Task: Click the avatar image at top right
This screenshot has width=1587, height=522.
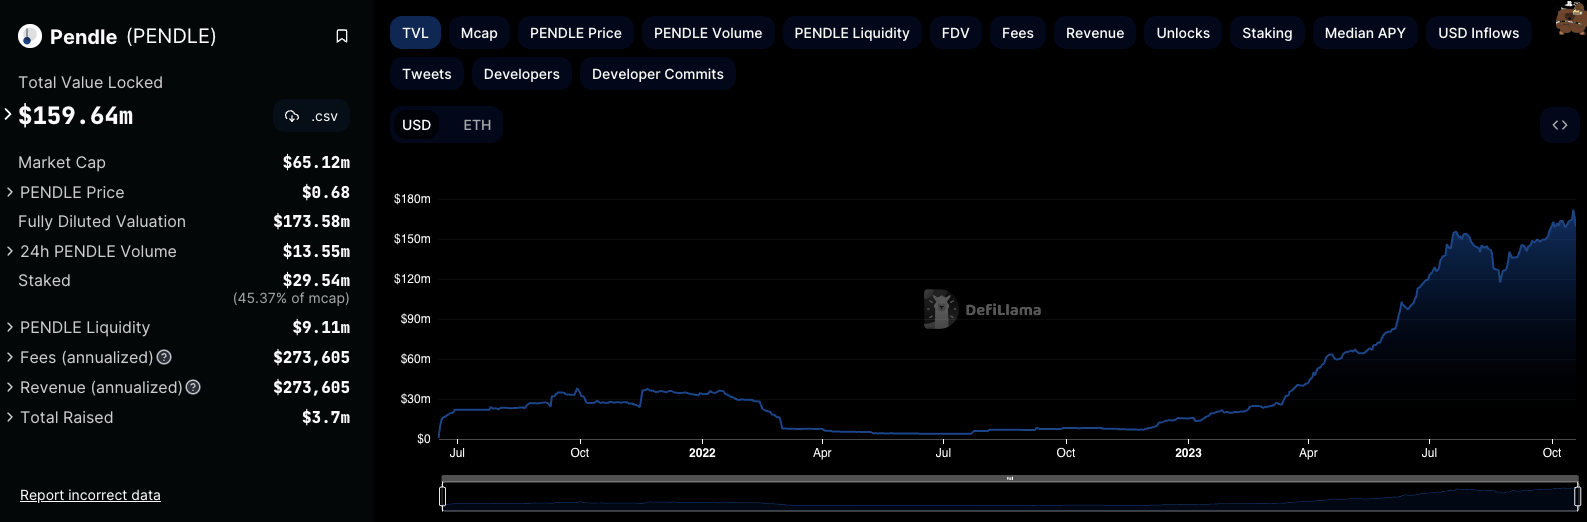Action: pyautogui.click(x=1571, y=17)
